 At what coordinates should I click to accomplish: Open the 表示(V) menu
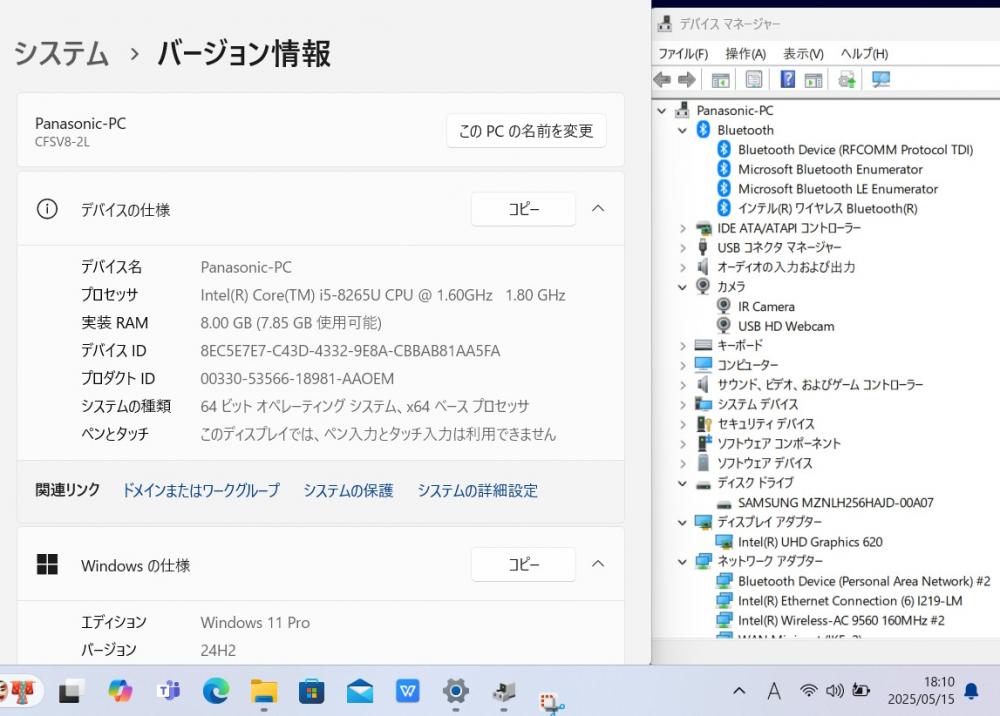tap(804, 54)
